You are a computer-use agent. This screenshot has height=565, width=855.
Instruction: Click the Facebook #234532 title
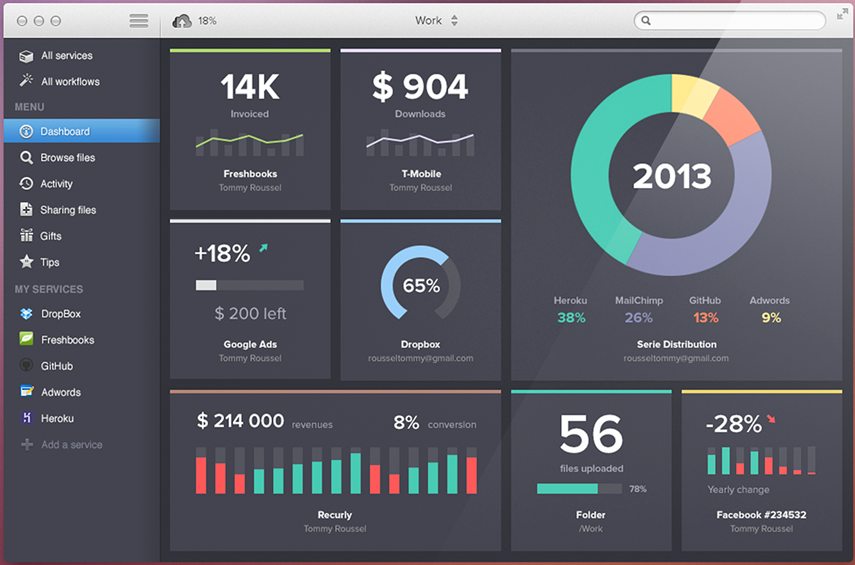(x=761, y=515)
